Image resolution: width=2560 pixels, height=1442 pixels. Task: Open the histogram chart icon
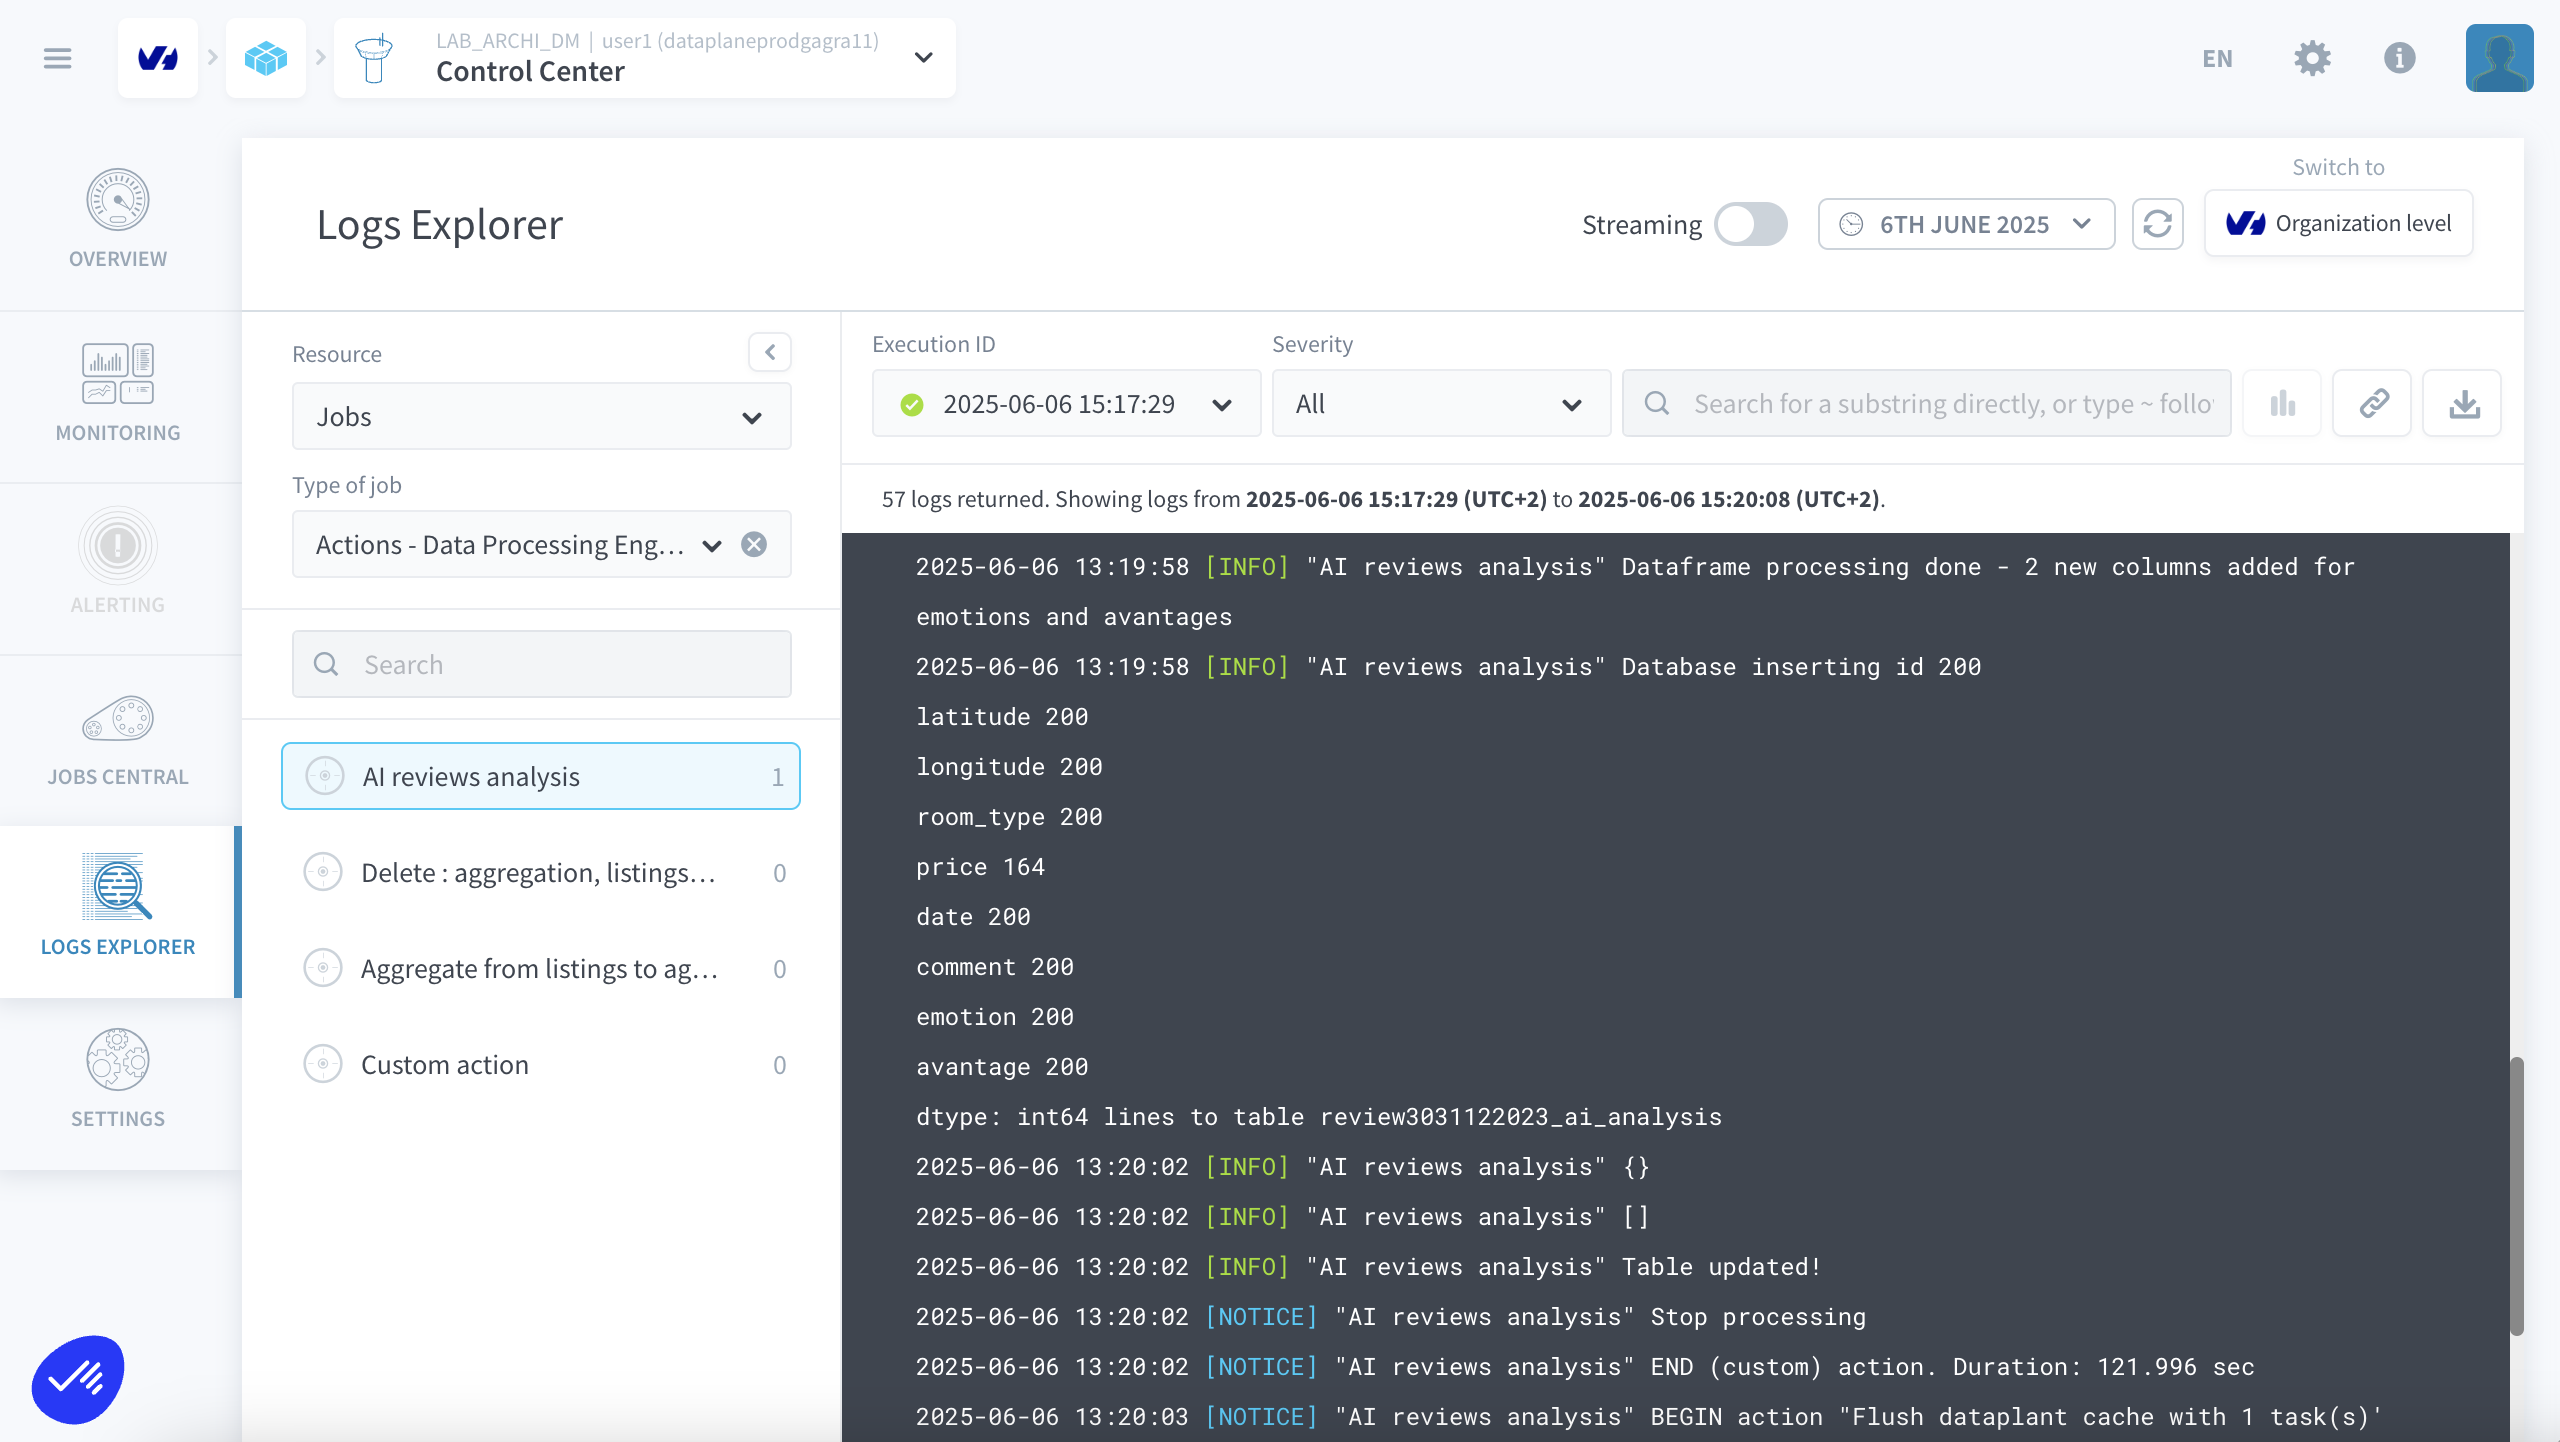point(2282,404)
